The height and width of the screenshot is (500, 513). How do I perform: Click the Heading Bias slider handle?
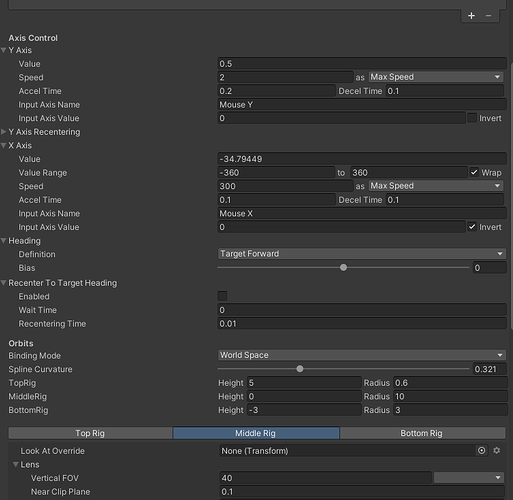(343, 267)
